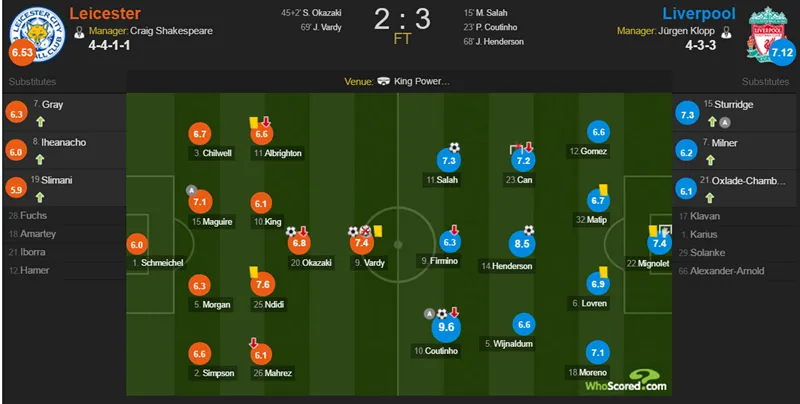Click Mignolet's 7.4 rating circle
Image resolution: width=800 pixels, height=404 pixels.
pos(659,243)
